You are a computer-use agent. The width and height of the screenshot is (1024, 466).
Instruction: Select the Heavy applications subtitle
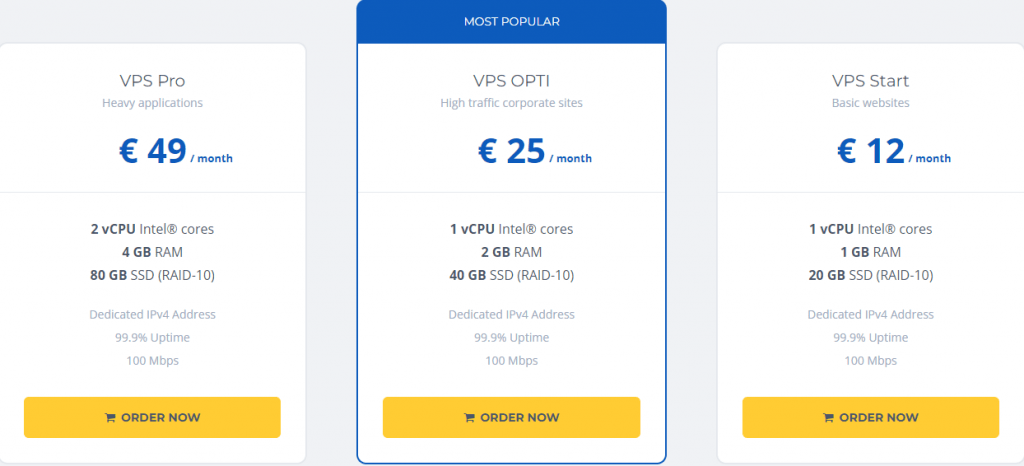click(152, 103)
